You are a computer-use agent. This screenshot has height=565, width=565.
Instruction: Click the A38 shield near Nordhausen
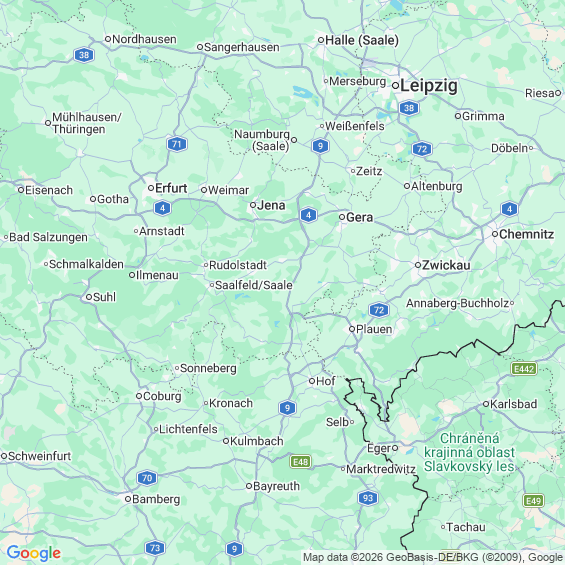click(84, 55)
